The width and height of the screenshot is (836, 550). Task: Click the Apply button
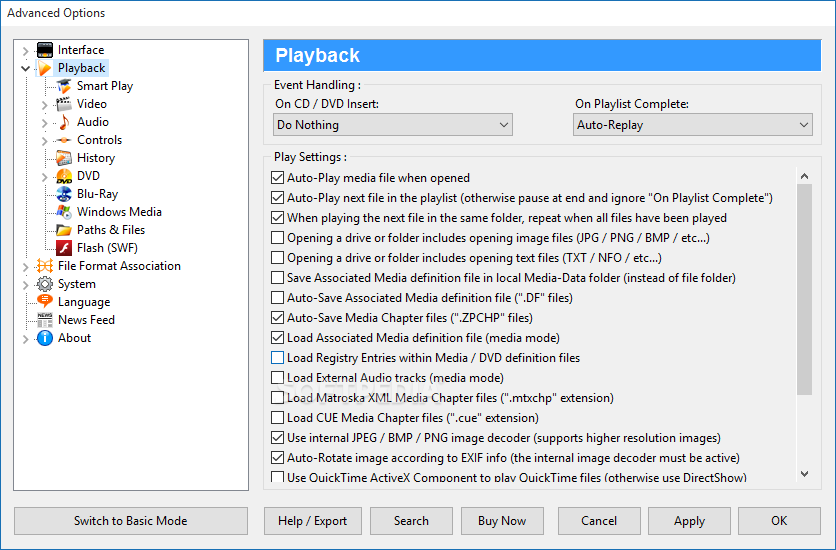[x=689, y=521]
